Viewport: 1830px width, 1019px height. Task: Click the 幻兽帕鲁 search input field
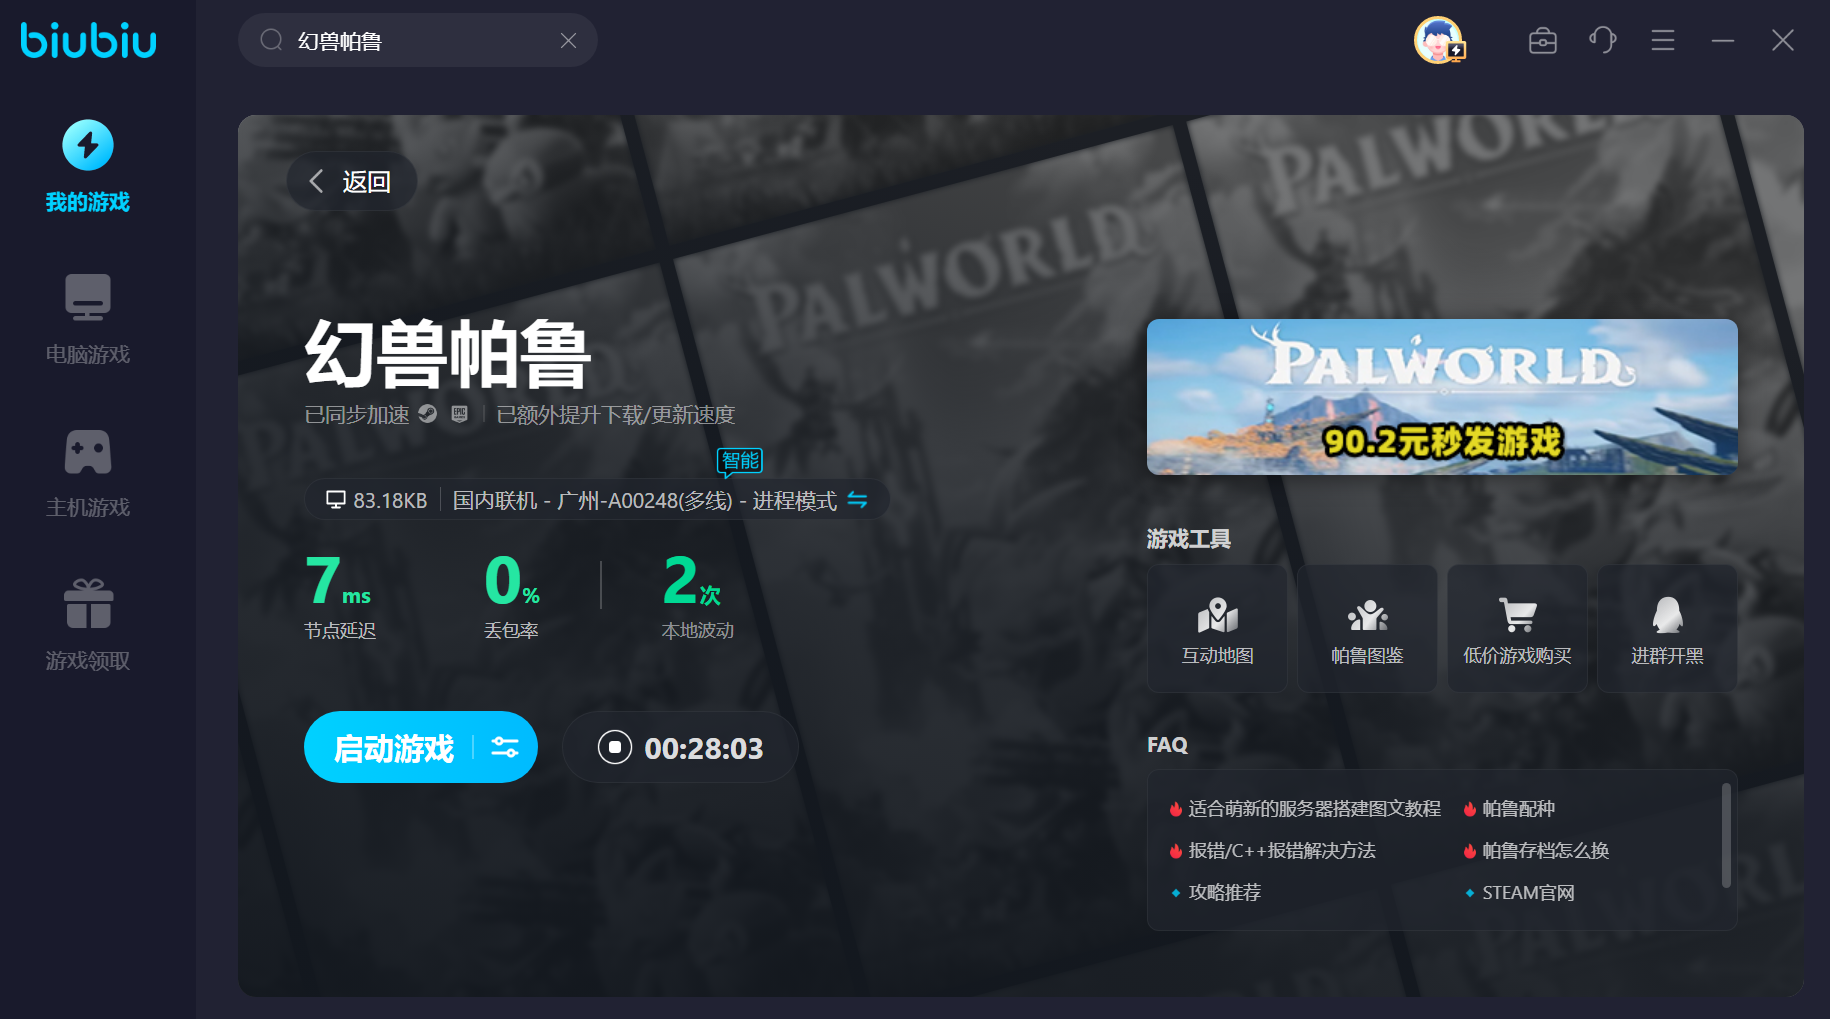point(420,41)
